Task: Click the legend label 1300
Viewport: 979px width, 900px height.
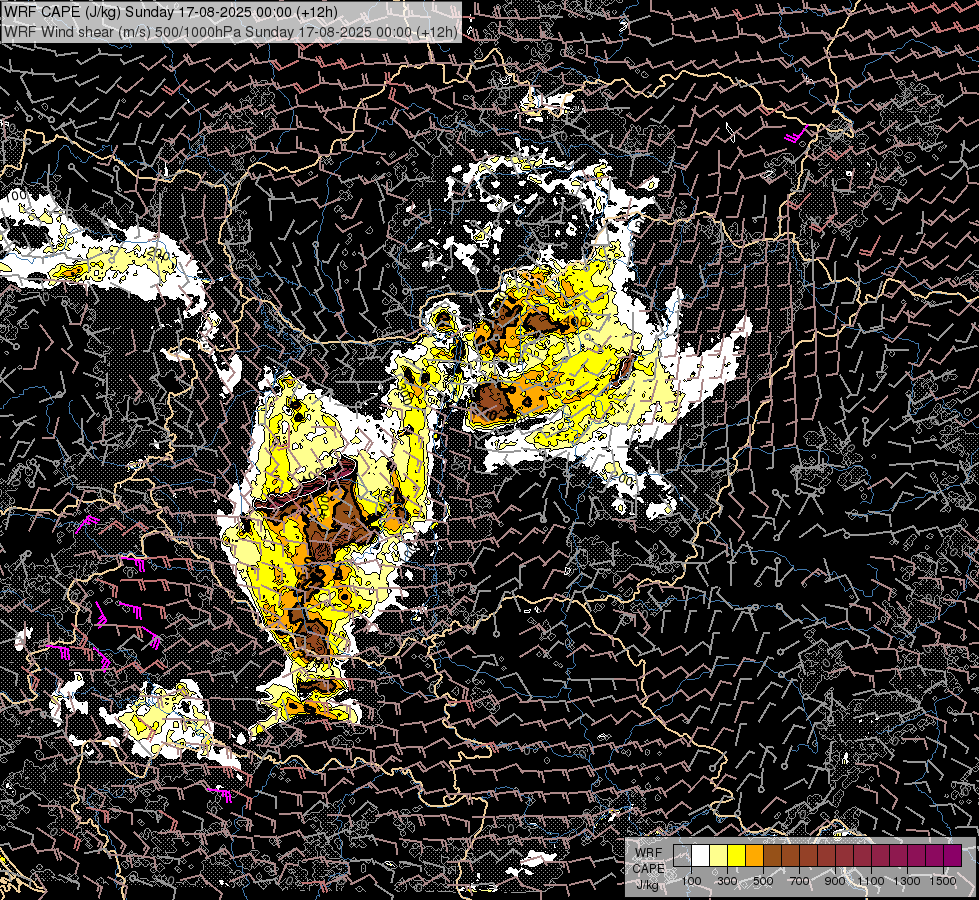Action: point(907,881)
